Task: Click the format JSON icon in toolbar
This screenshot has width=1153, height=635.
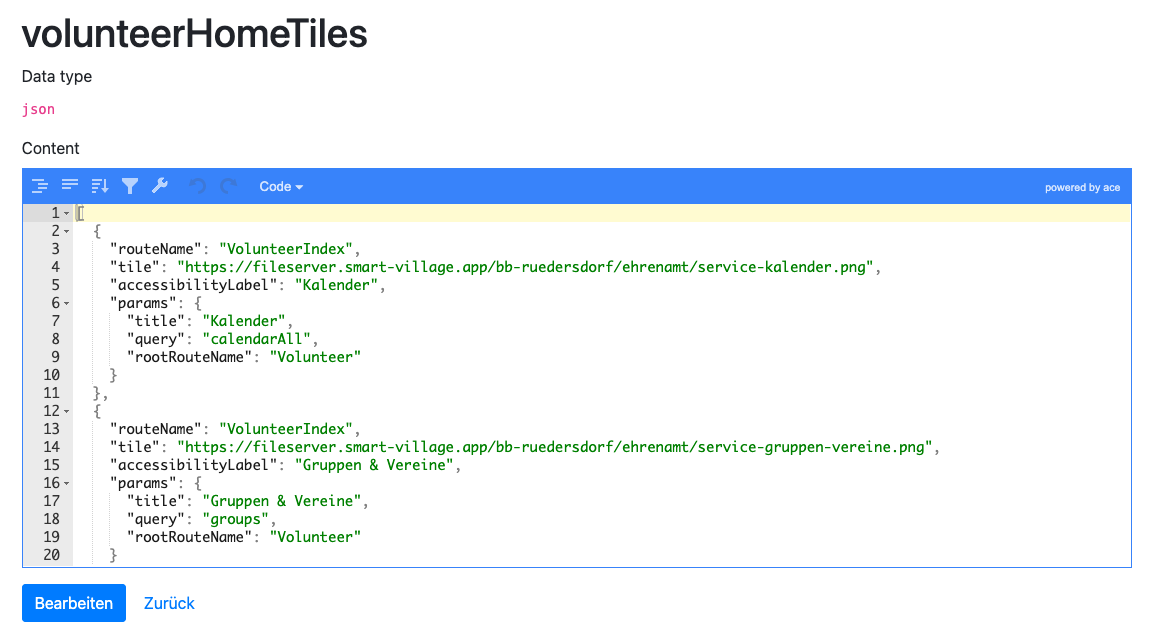Action: click(40, 186)
